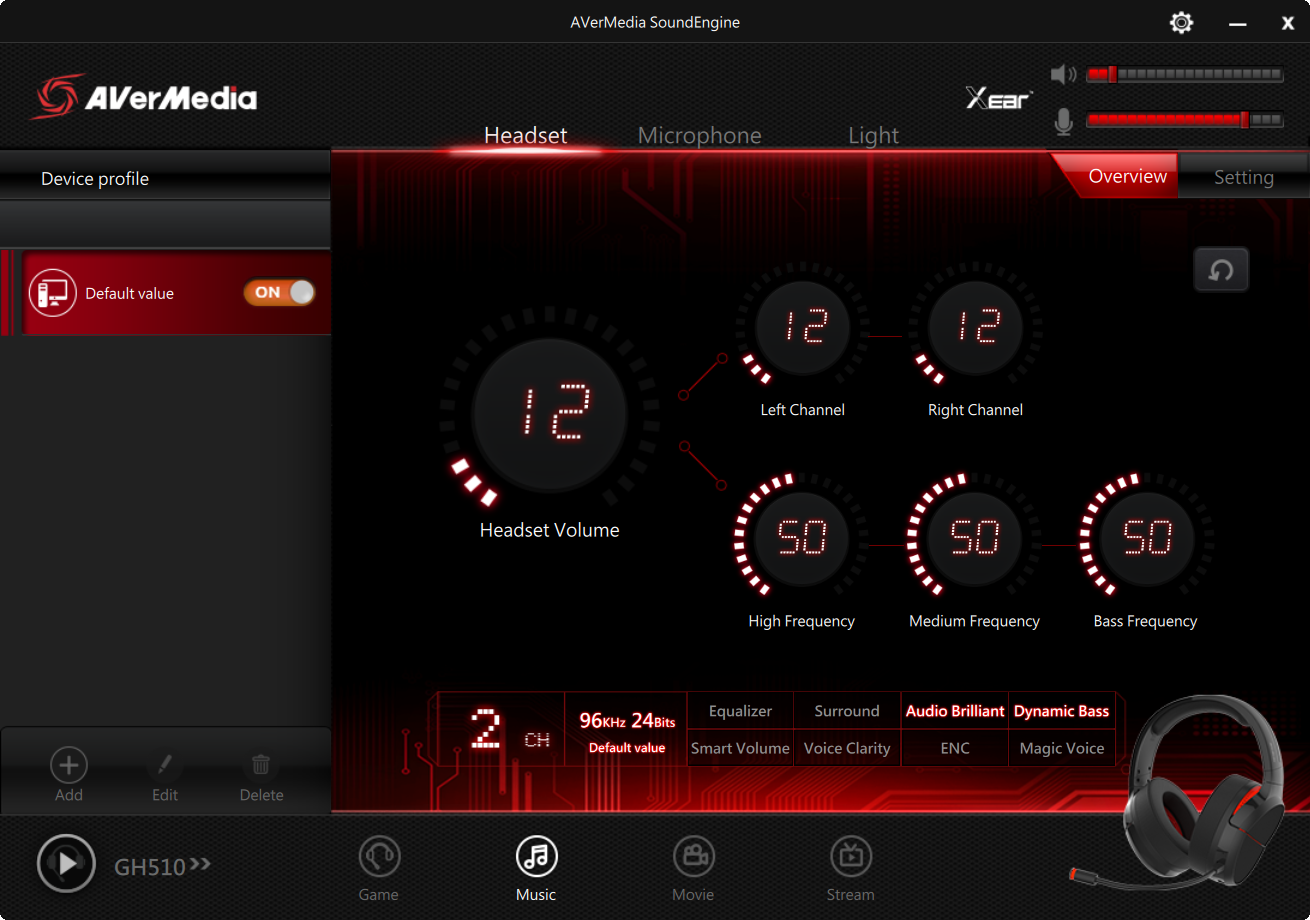Select the Default value profile row
Image resolution: width=1310 pixels, height=920 pixels.
[165, 293]
